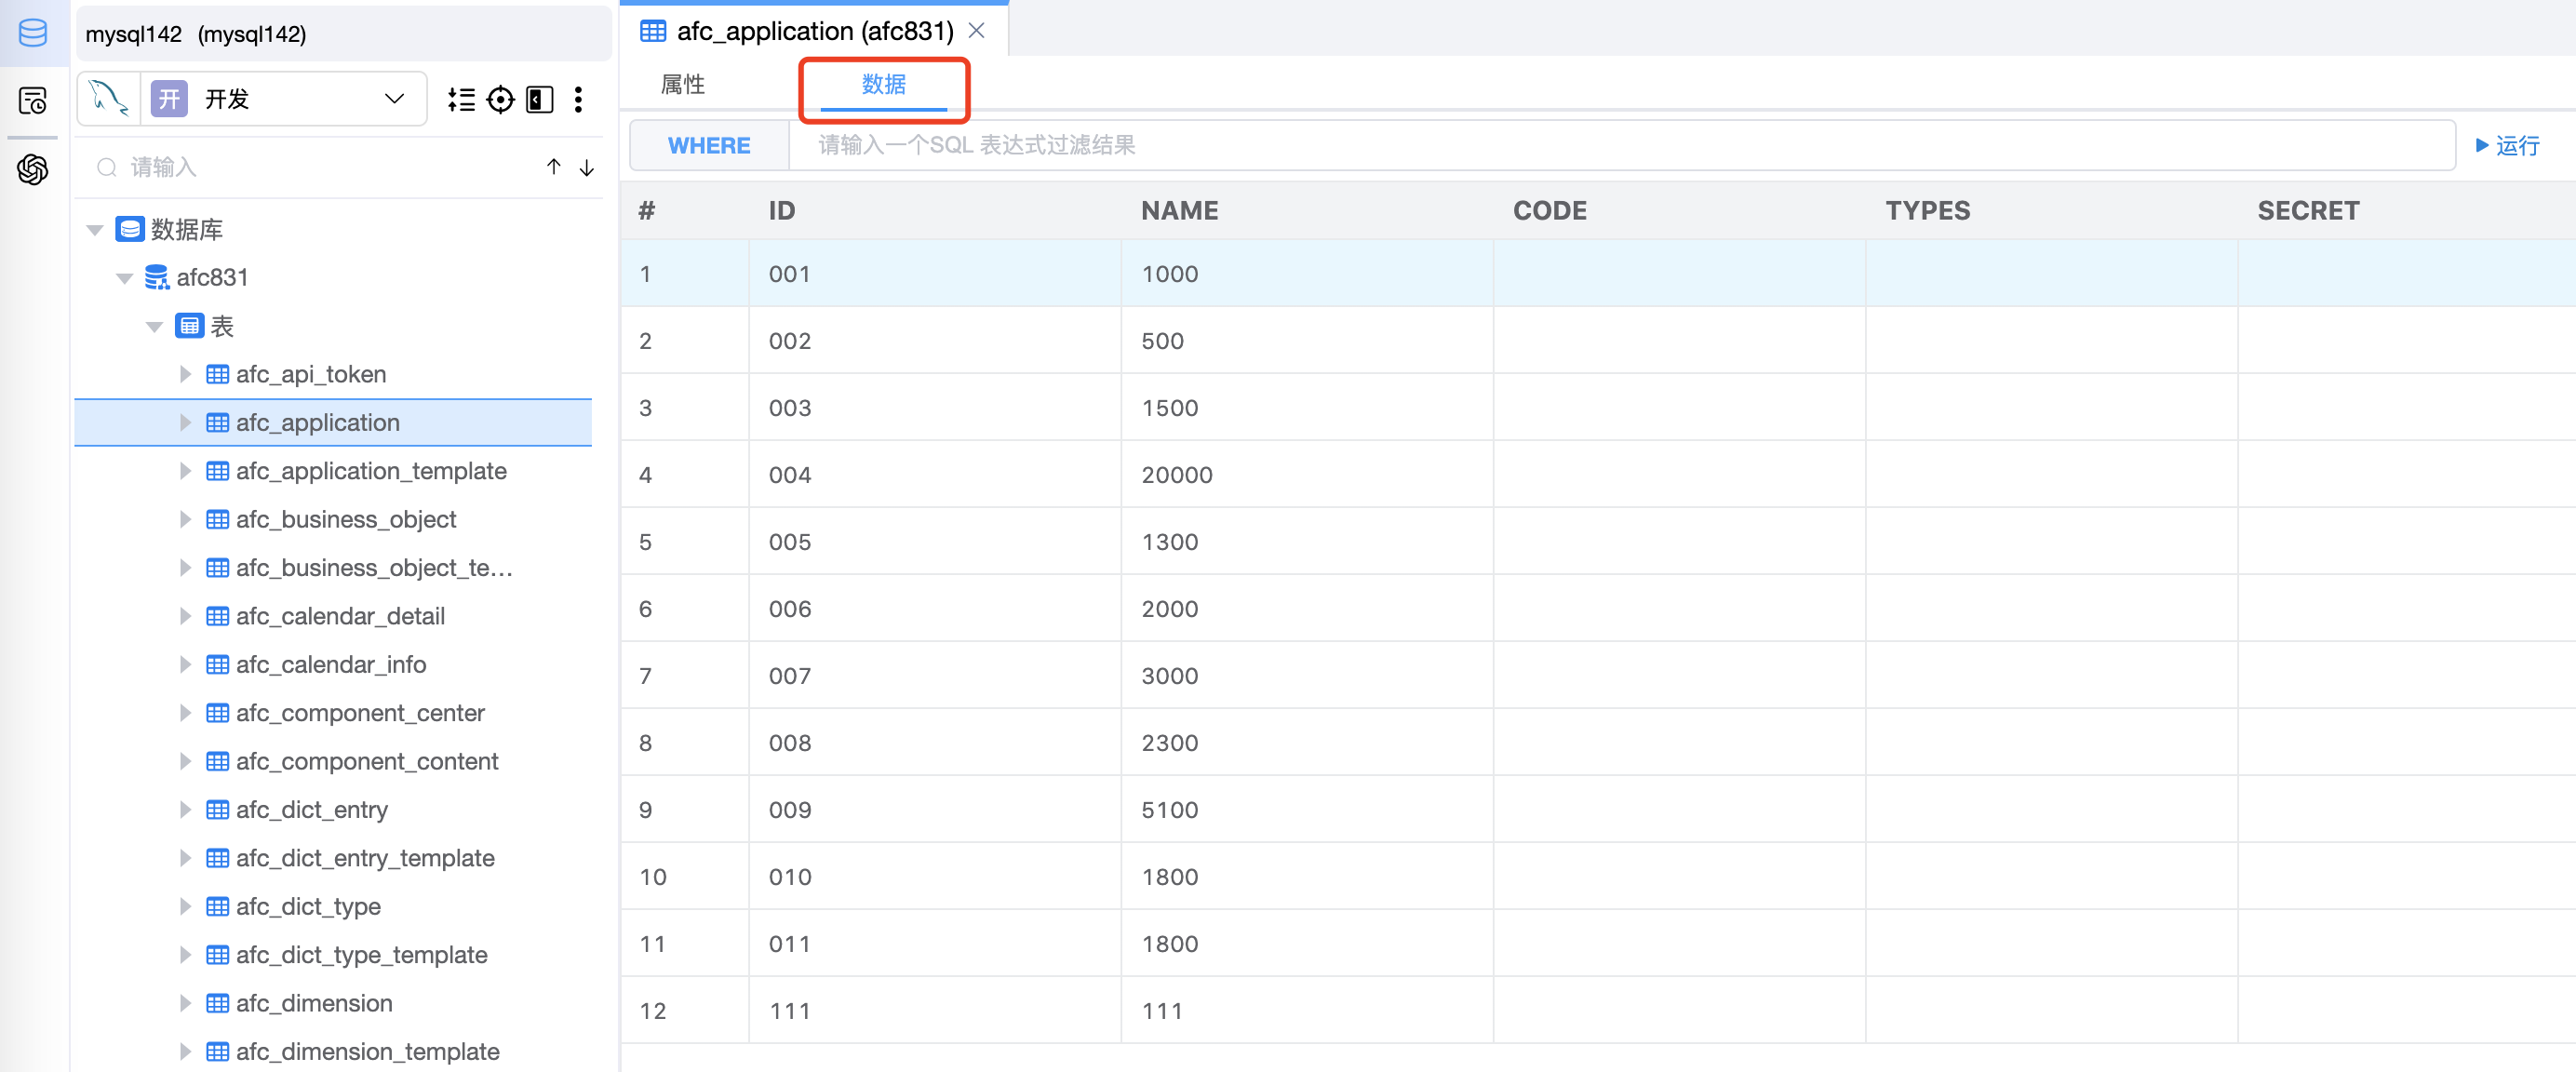Click the down arrow in search box
The image size is (2576, 1072).
click(587, 167)
